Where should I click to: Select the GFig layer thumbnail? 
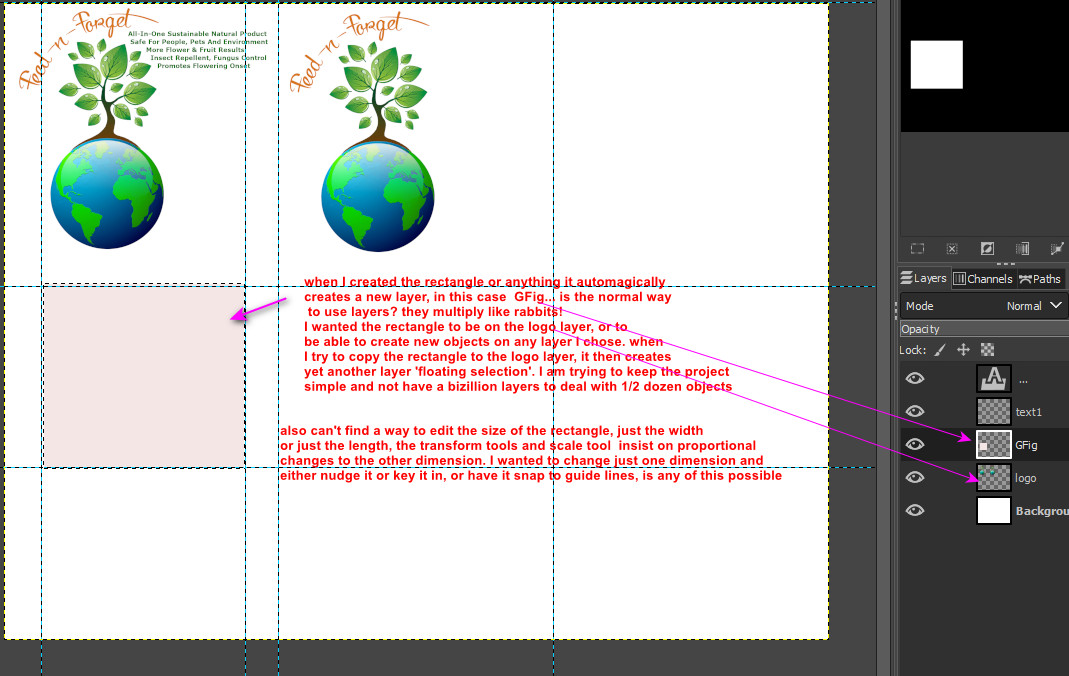coord(993,444)
